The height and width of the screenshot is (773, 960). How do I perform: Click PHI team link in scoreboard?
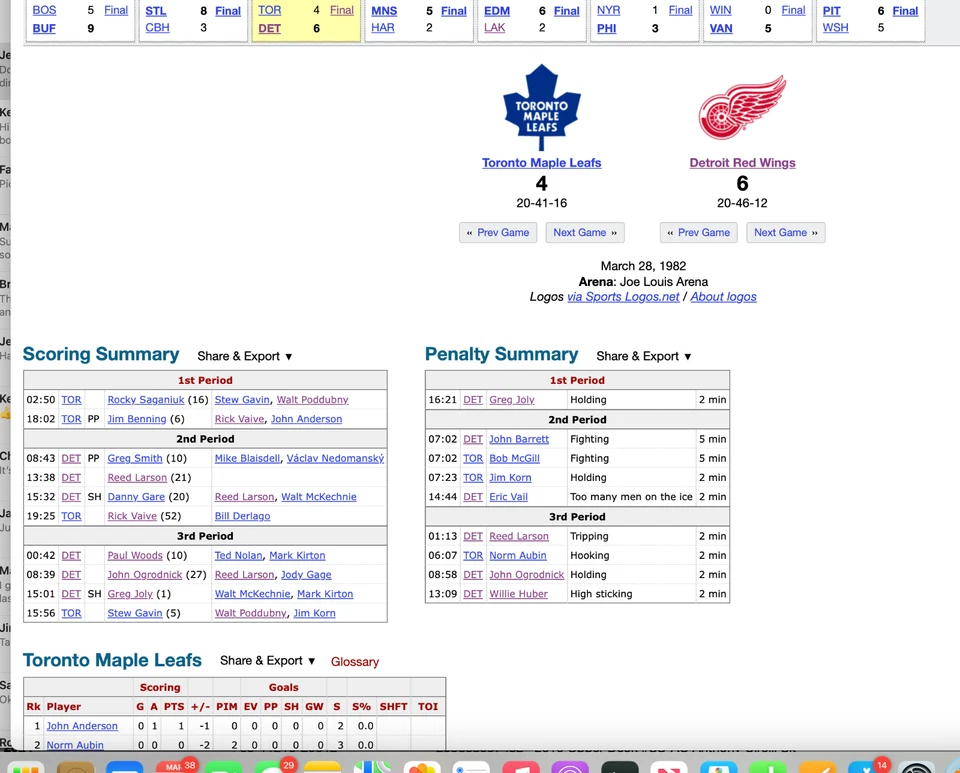click(x=607, y=28)
